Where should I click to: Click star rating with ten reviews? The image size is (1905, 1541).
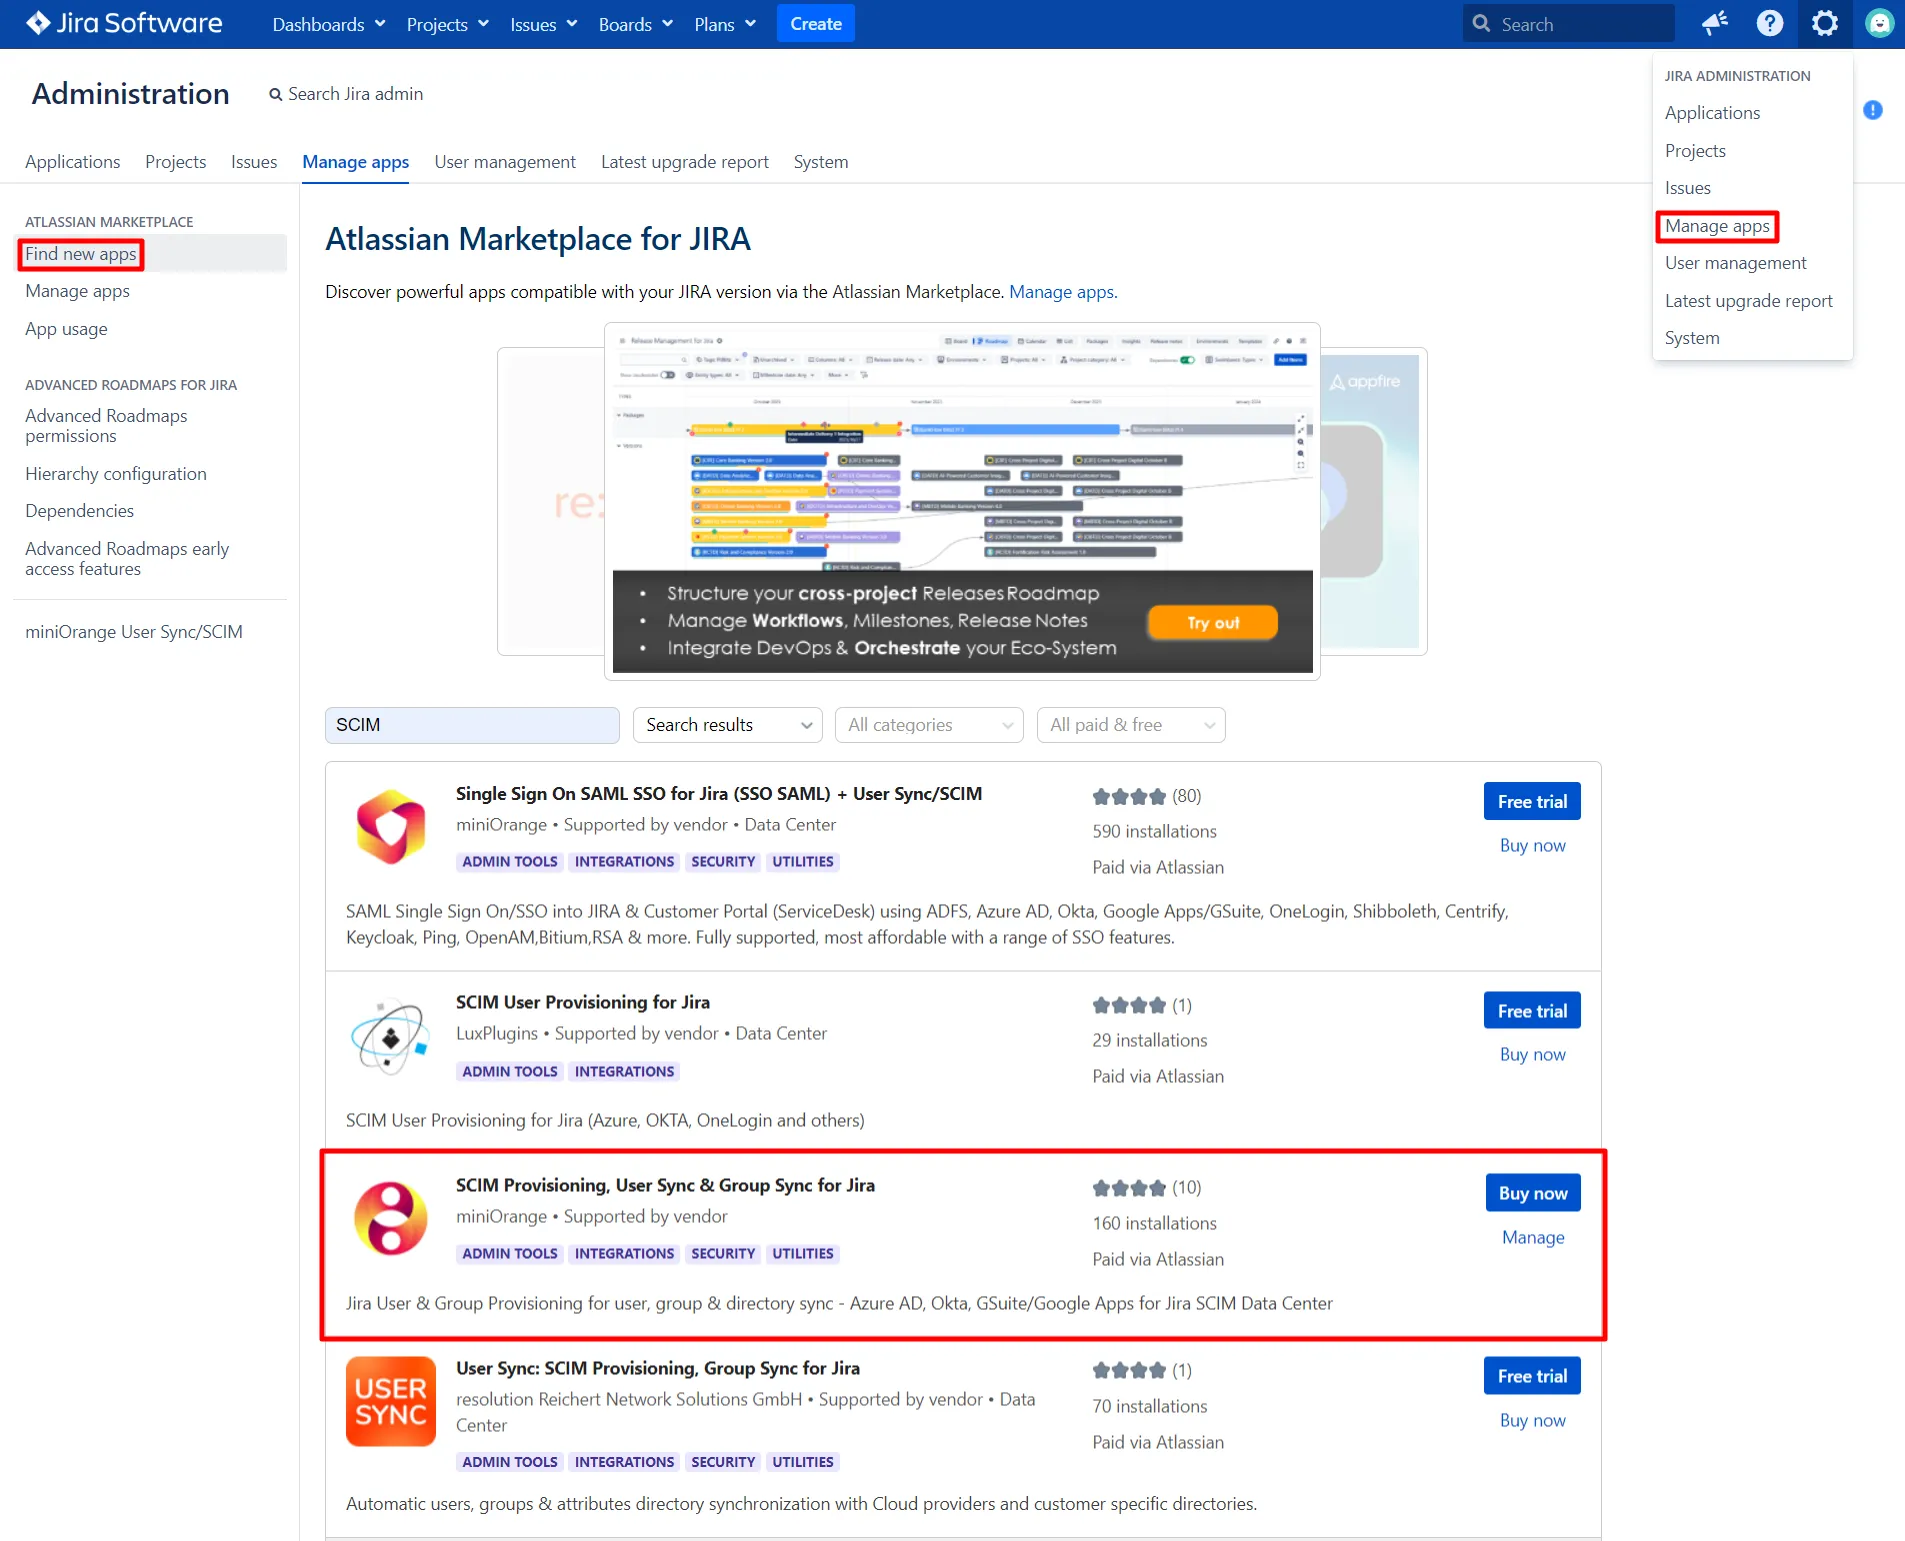tap(1128, 1188)
